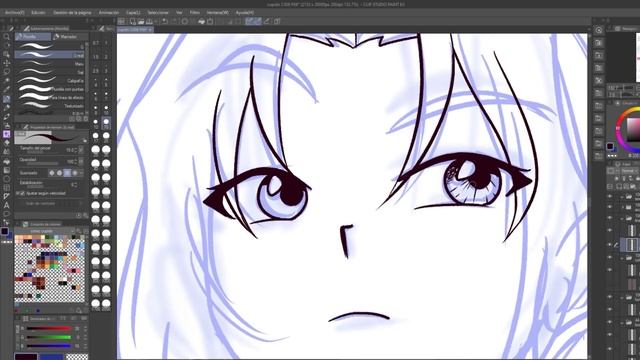
Task: Open the Animación menu
Action: 109,13
